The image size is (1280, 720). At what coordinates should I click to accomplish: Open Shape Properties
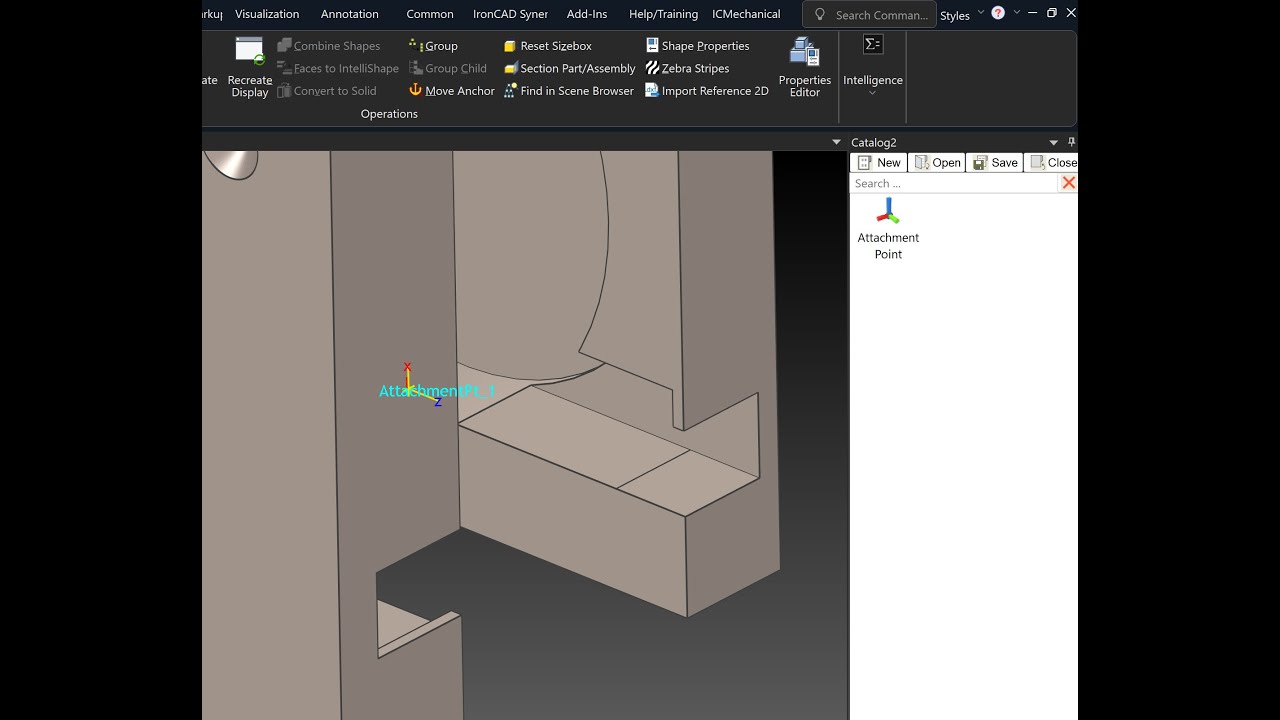[697, 46]
